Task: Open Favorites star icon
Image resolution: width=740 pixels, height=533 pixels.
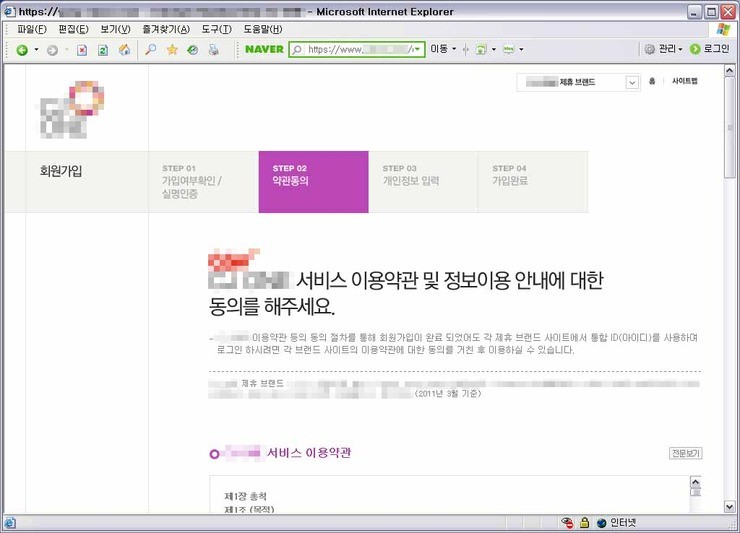Action: 172,49
